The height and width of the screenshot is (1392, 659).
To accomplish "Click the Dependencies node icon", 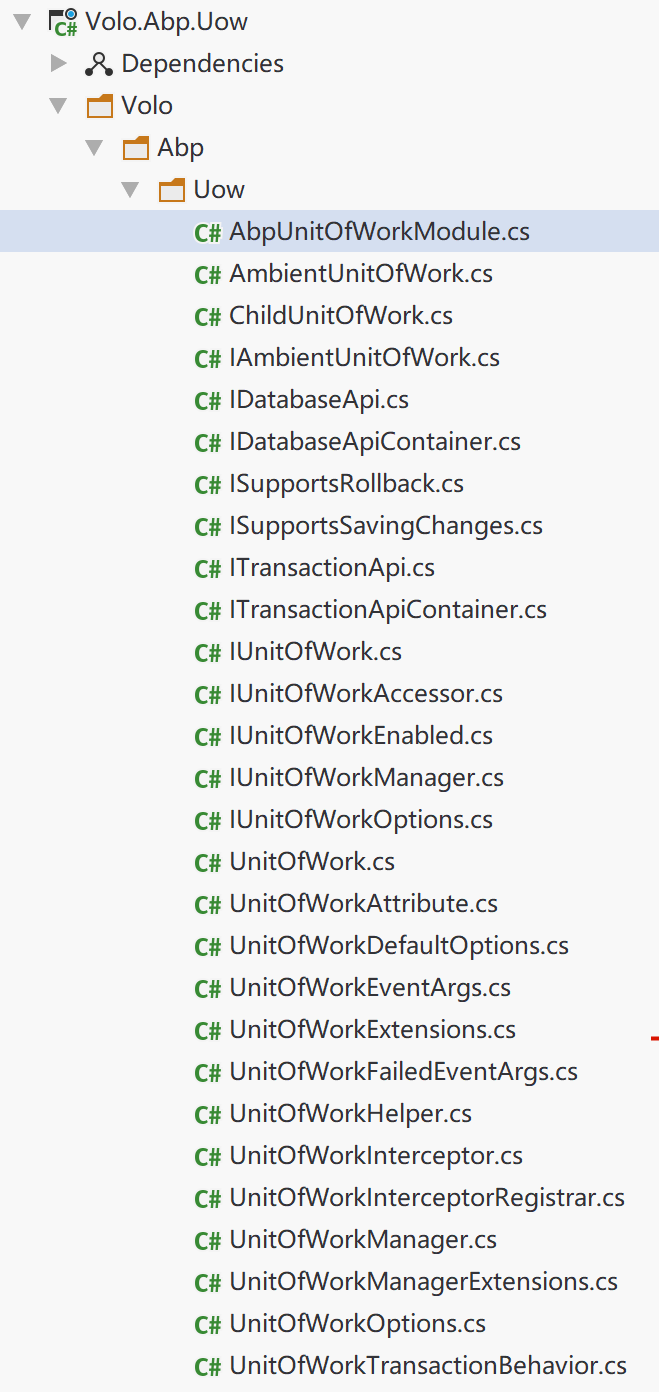I will click(99, 64).
